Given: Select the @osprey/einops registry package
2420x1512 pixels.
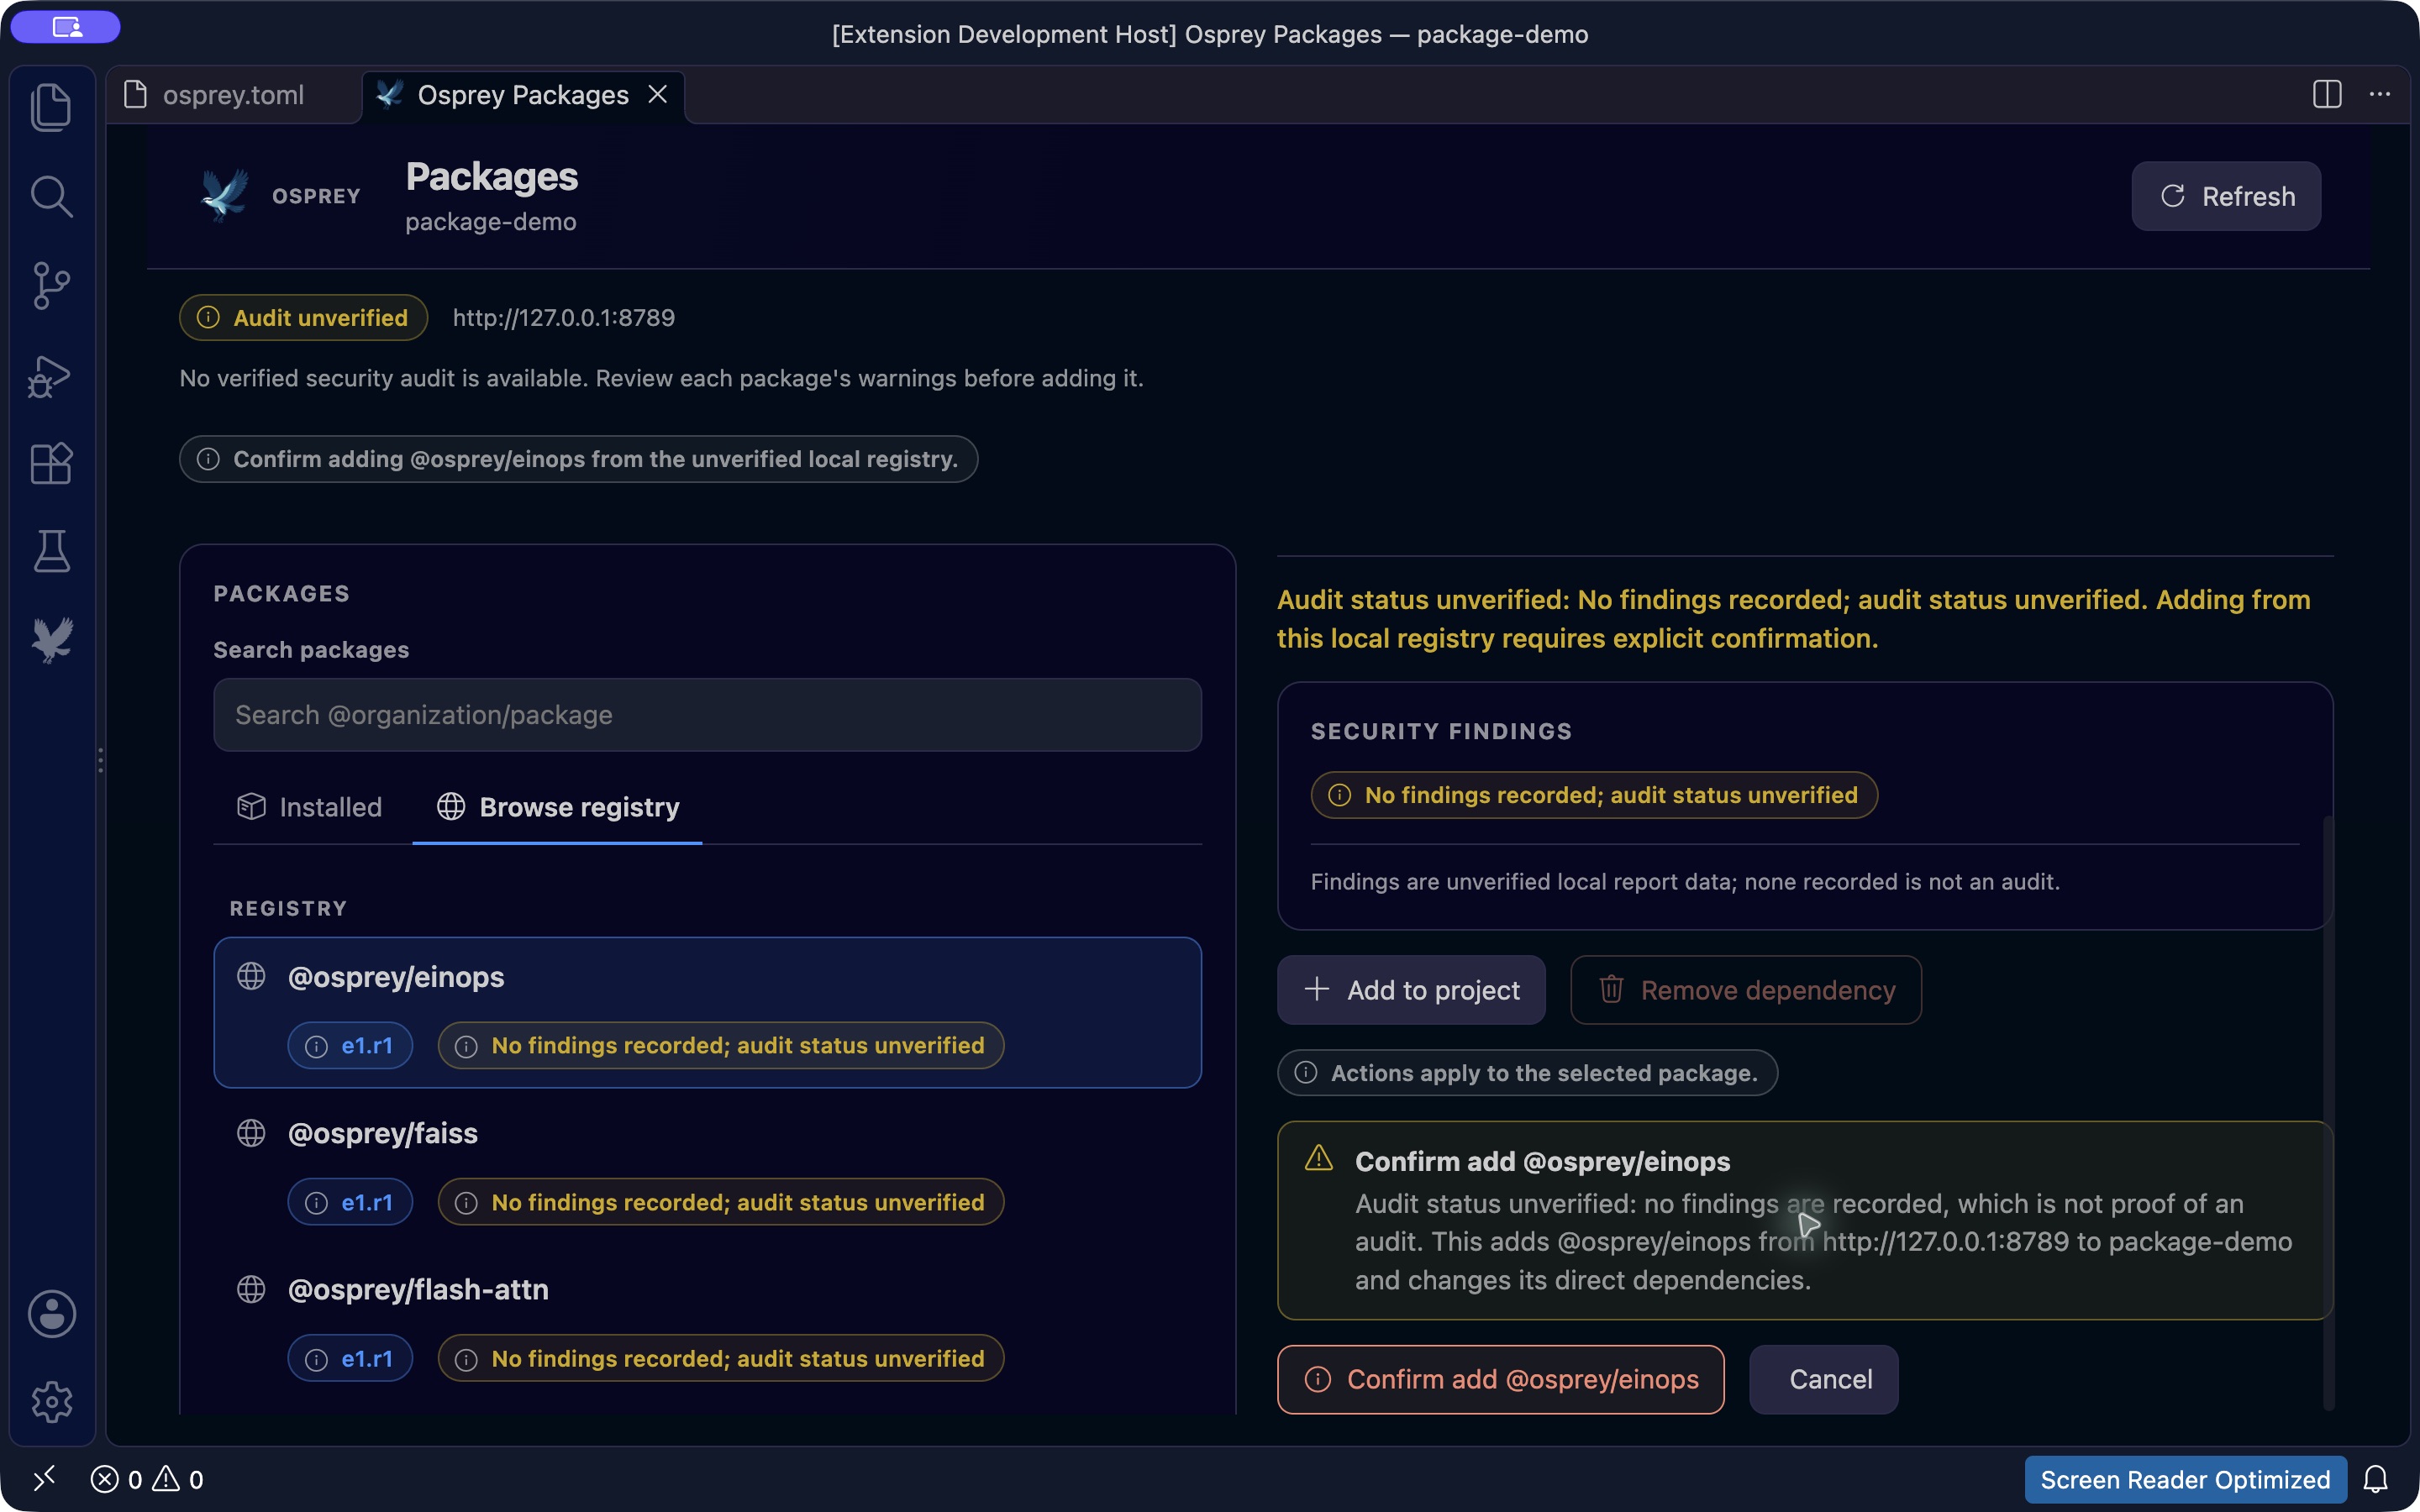Looking at the screenshot, I should tap(707, 1012).
